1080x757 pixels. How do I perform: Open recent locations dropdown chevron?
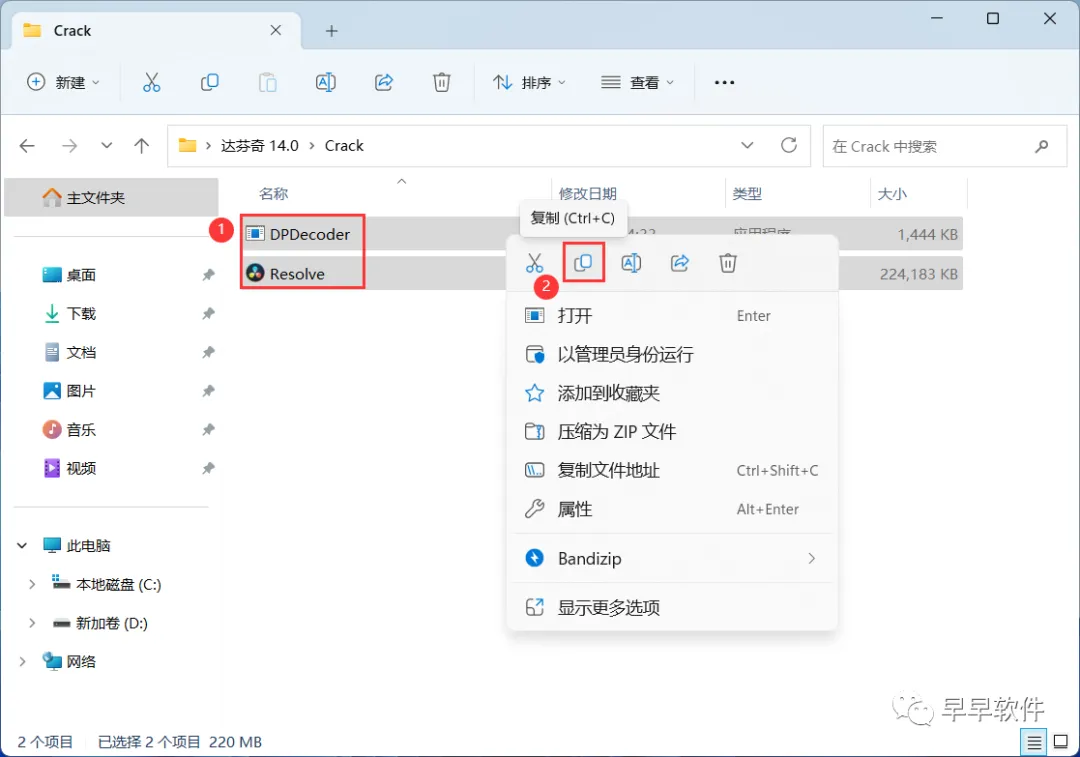coord(106,146)
